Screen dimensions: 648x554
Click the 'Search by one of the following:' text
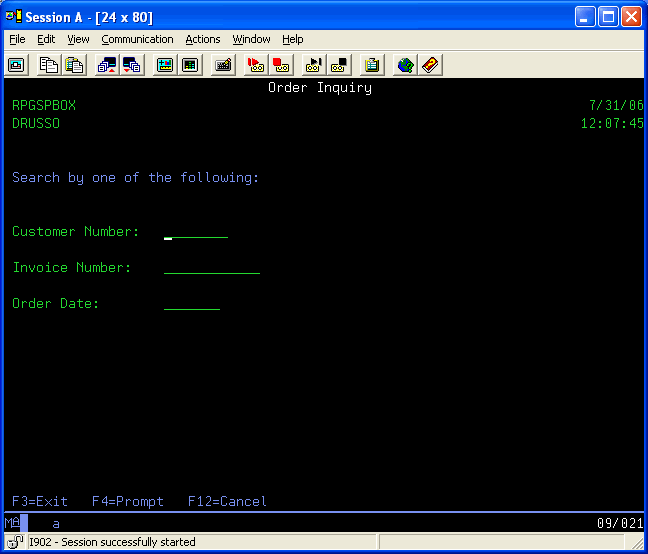click(x=136, y=178)
